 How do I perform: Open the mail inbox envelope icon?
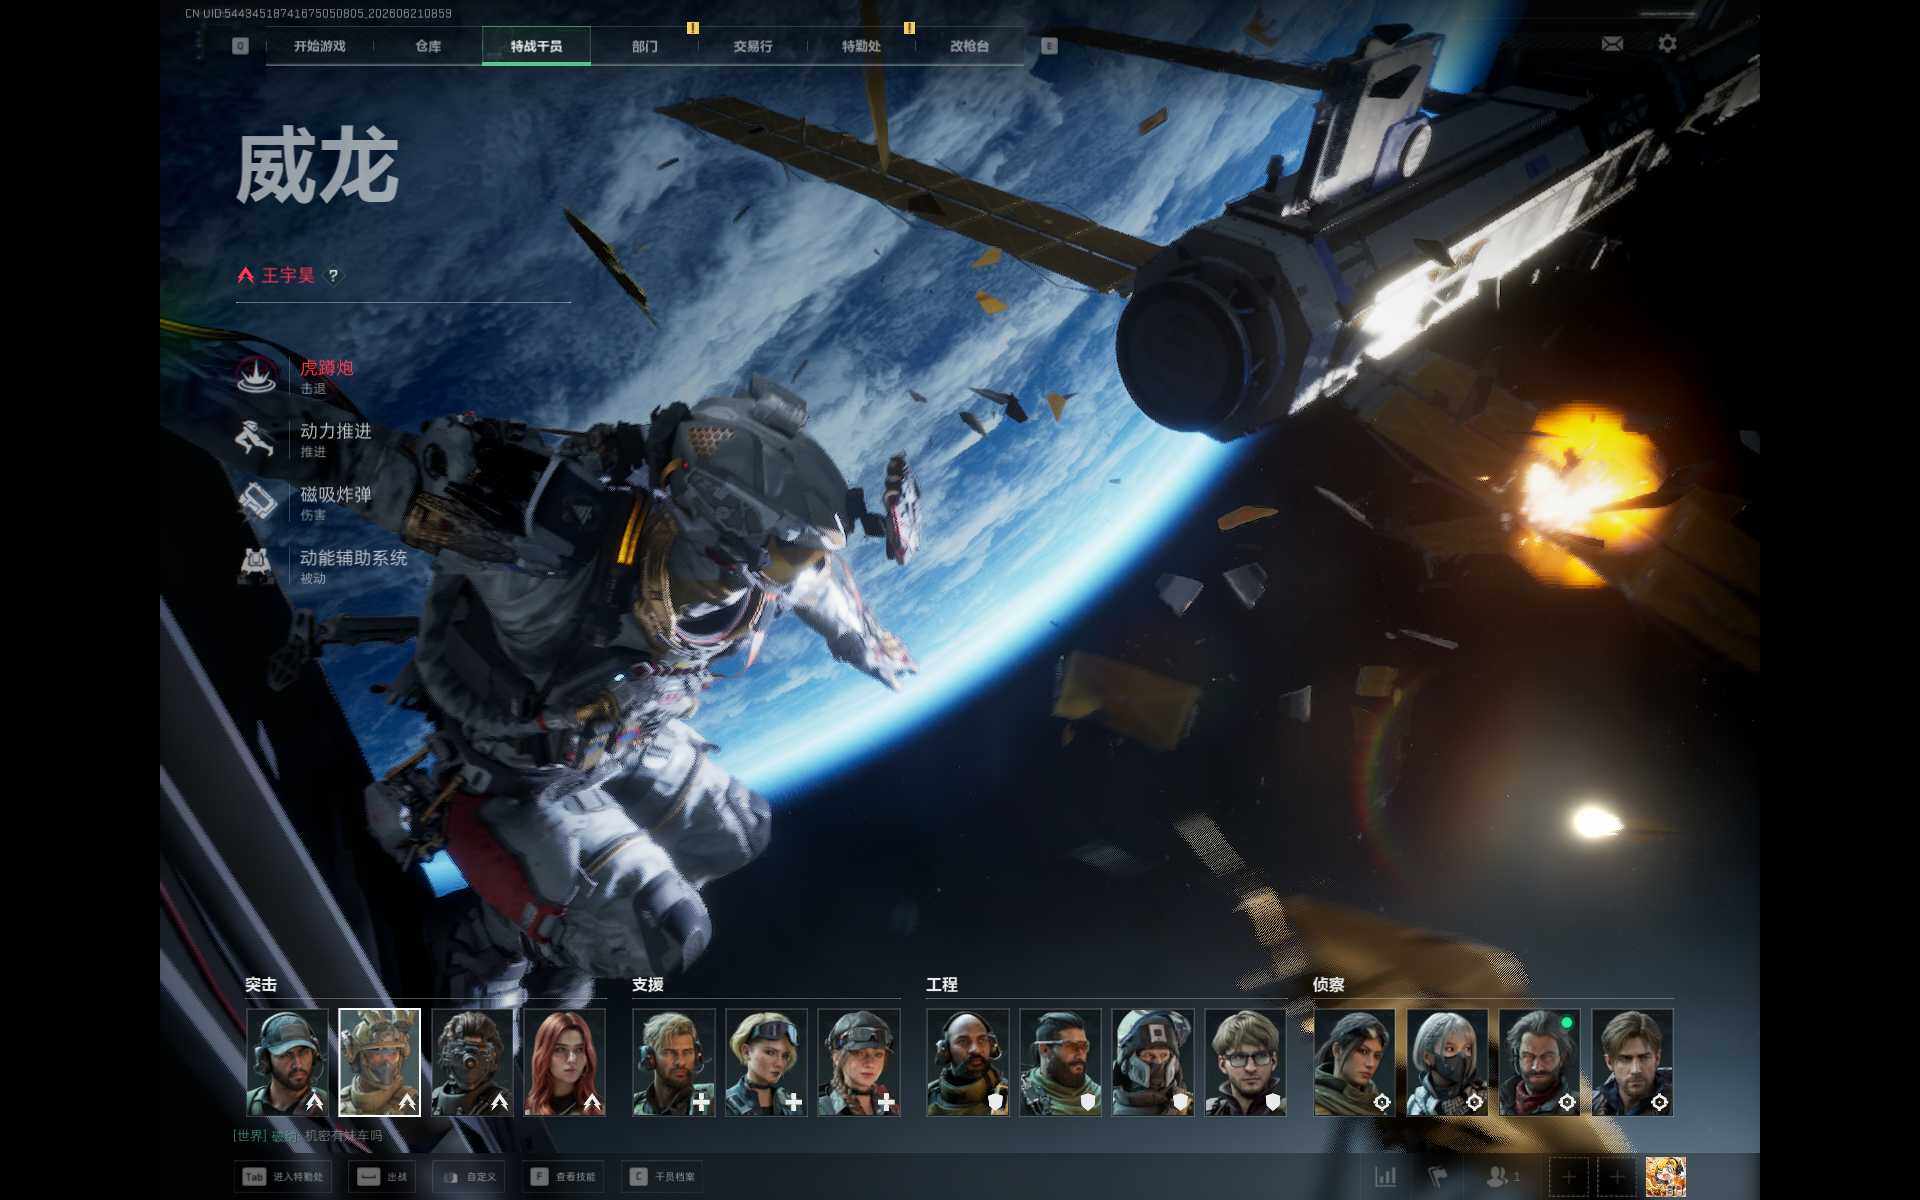[x=1612, y=44]
